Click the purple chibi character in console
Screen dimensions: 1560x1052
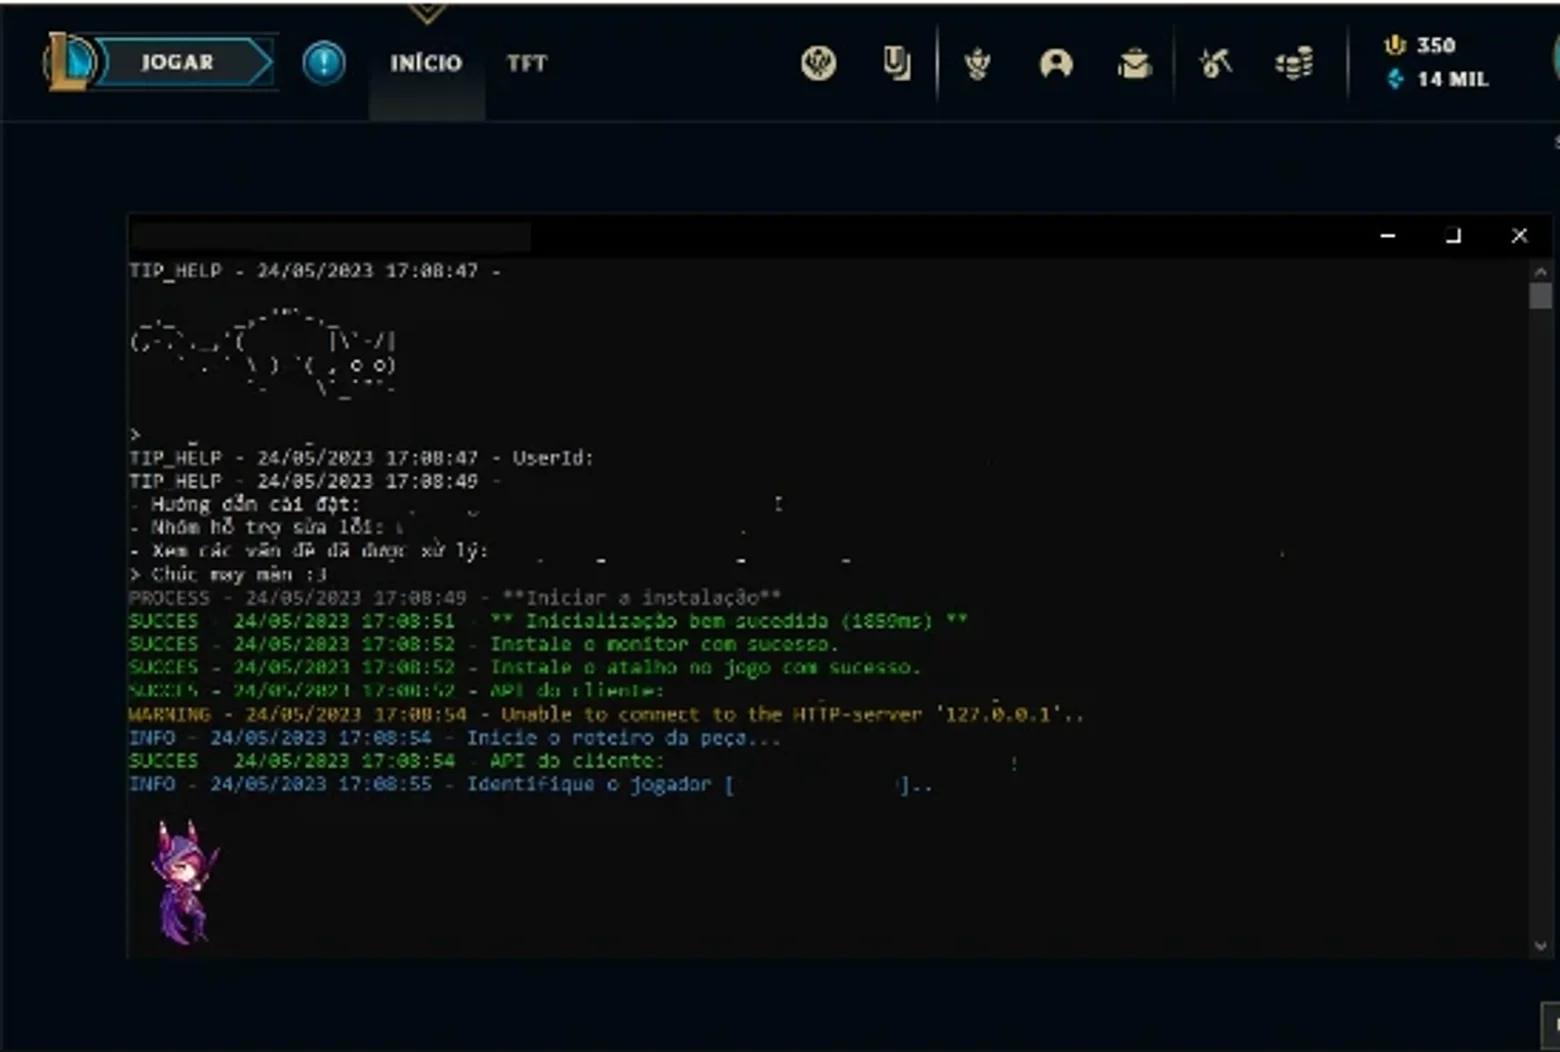(184, 882)
